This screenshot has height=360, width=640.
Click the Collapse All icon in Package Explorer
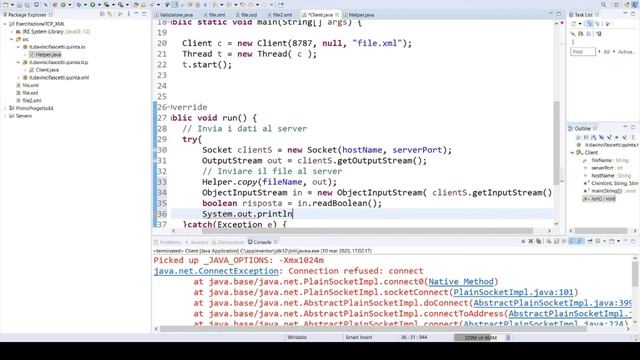(x=102, y=14)
